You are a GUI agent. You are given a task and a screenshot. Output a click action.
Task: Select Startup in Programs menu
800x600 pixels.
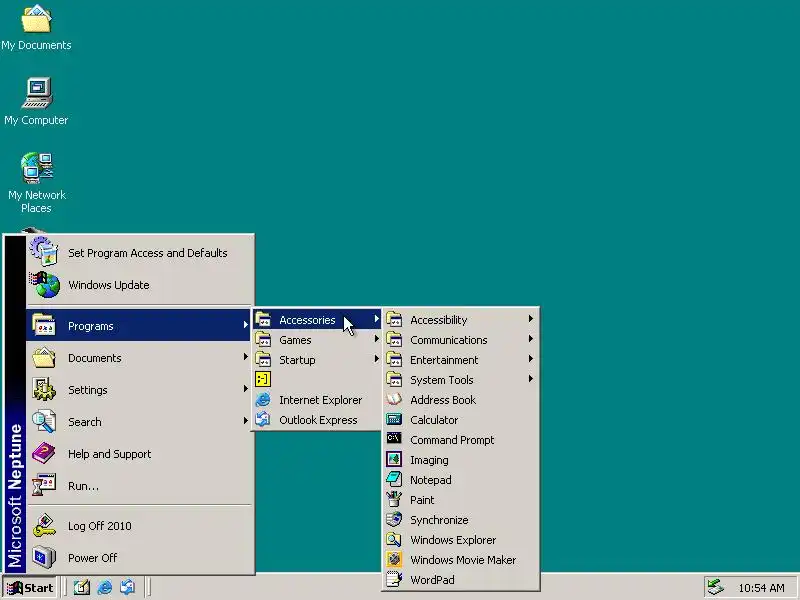coord(317,359)
